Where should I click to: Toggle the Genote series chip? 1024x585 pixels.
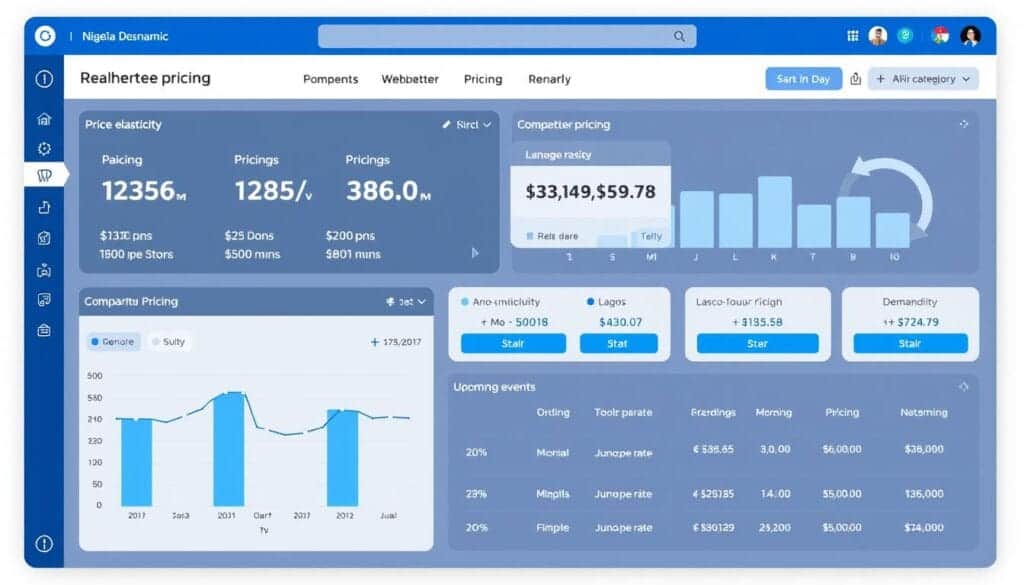113,341
